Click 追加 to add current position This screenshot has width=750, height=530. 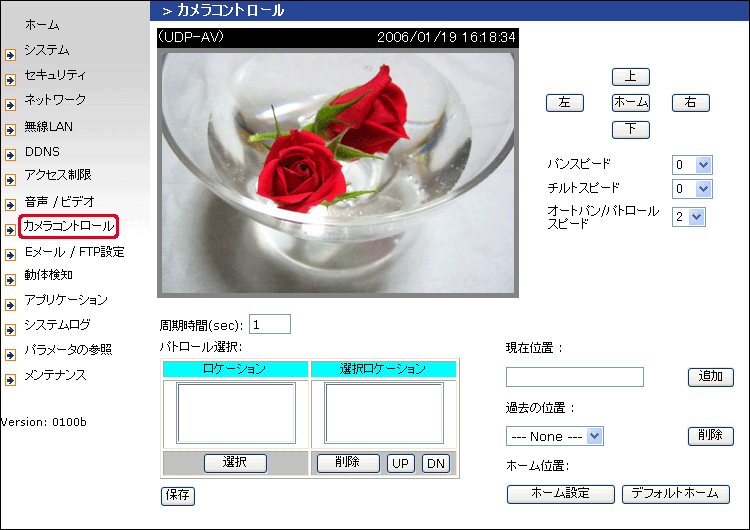[x=710, y=377]
